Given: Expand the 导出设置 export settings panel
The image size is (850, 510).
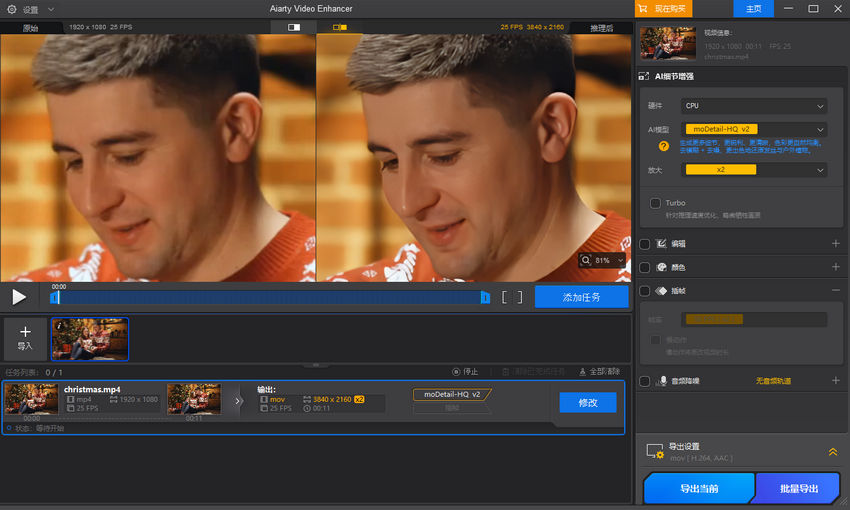Looking at the screenshot, I should point(832,452).
